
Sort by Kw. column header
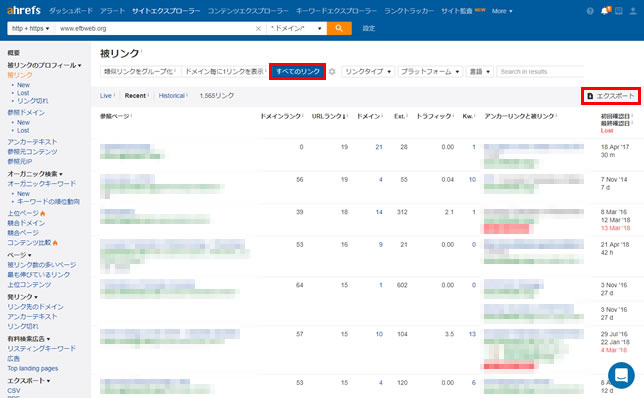pyautogui.click(x=469, y=116)
